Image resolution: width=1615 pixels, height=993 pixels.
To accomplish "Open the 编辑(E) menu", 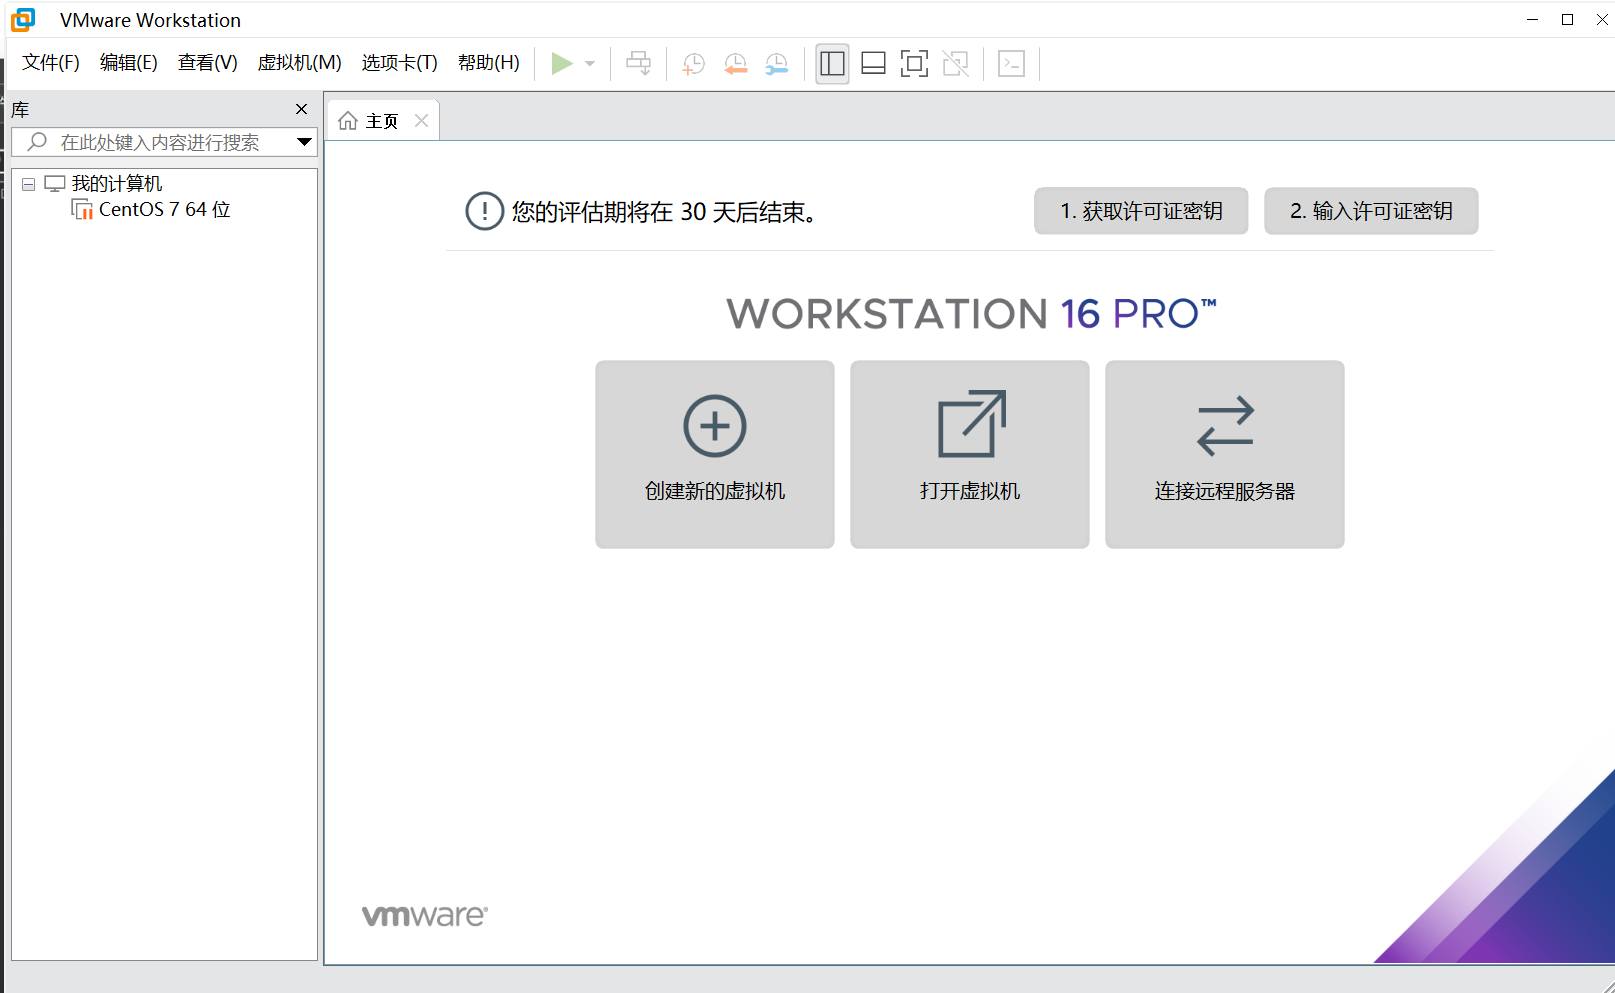I will pyautogui.click(x=129, y=63).
